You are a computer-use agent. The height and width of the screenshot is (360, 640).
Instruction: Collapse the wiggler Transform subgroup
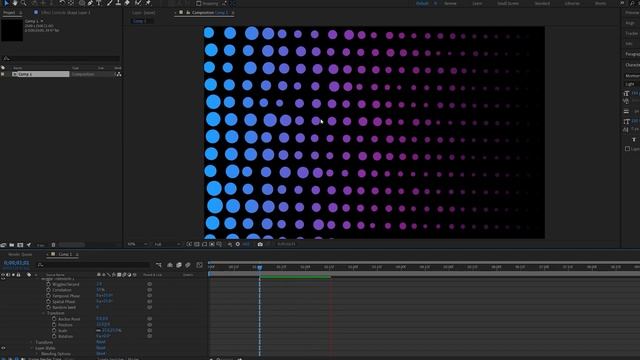click(x=43, y=313)
